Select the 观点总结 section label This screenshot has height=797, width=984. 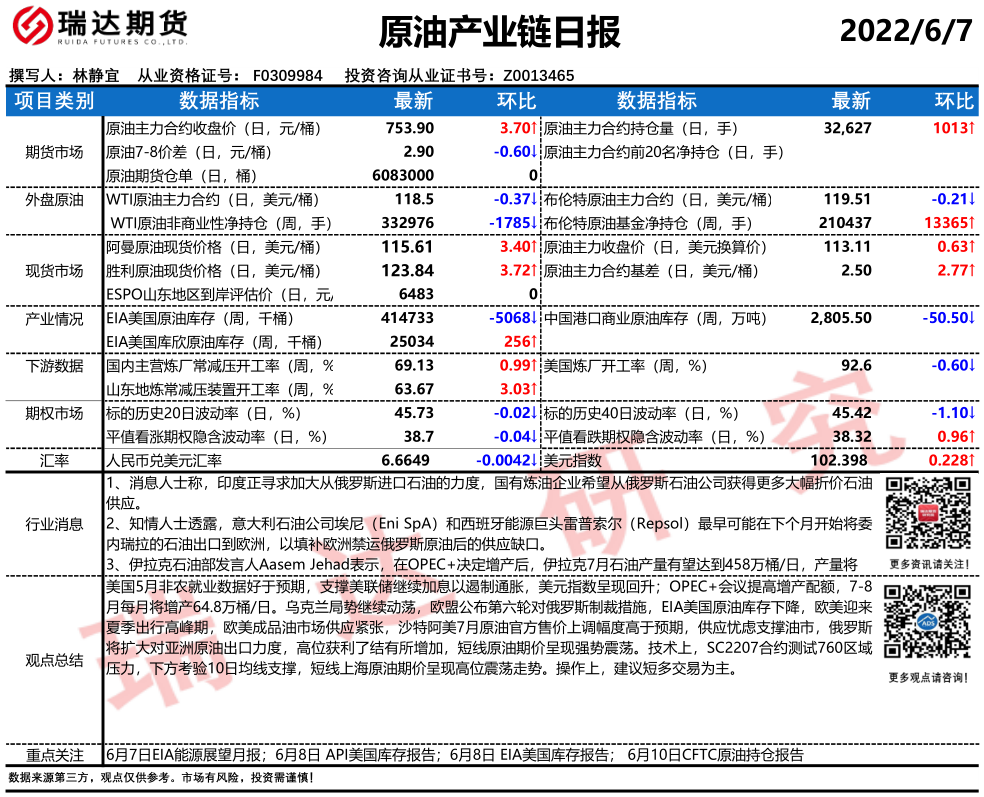click(x=54, y=660)
